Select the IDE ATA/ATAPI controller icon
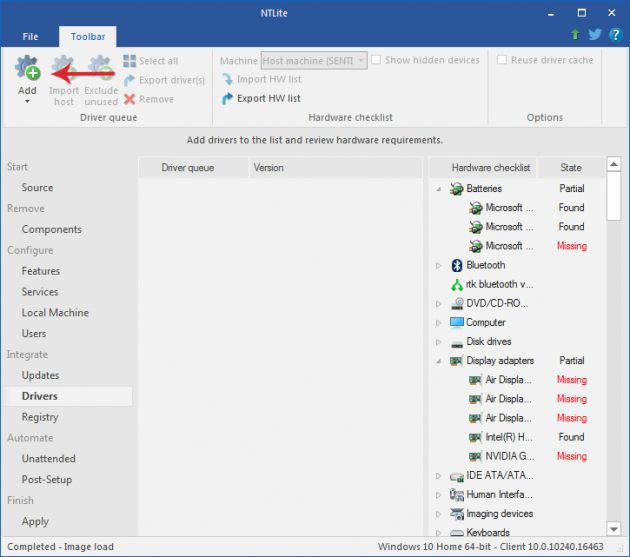Screen dimensions: 630x557 [457, 477]
